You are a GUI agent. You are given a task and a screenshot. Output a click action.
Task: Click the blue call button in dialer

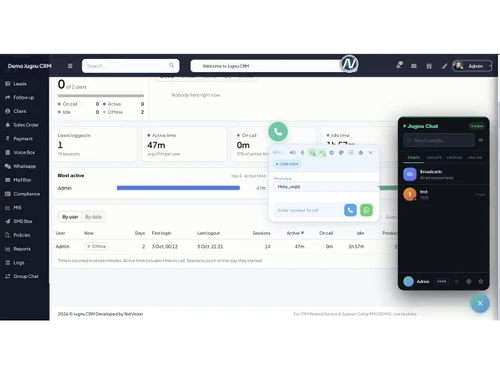350,210
